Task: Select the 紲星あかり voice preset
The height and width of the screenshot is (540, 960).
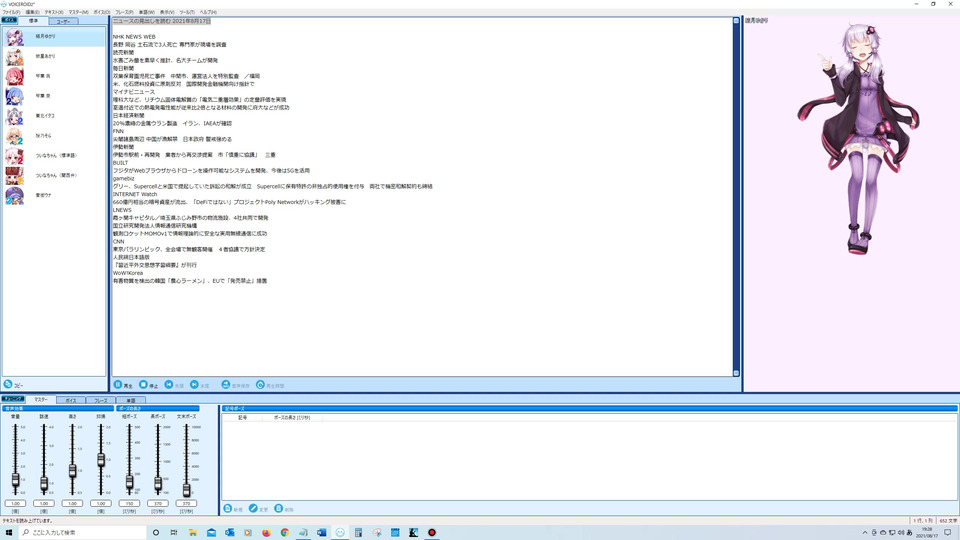Action: 54,56
